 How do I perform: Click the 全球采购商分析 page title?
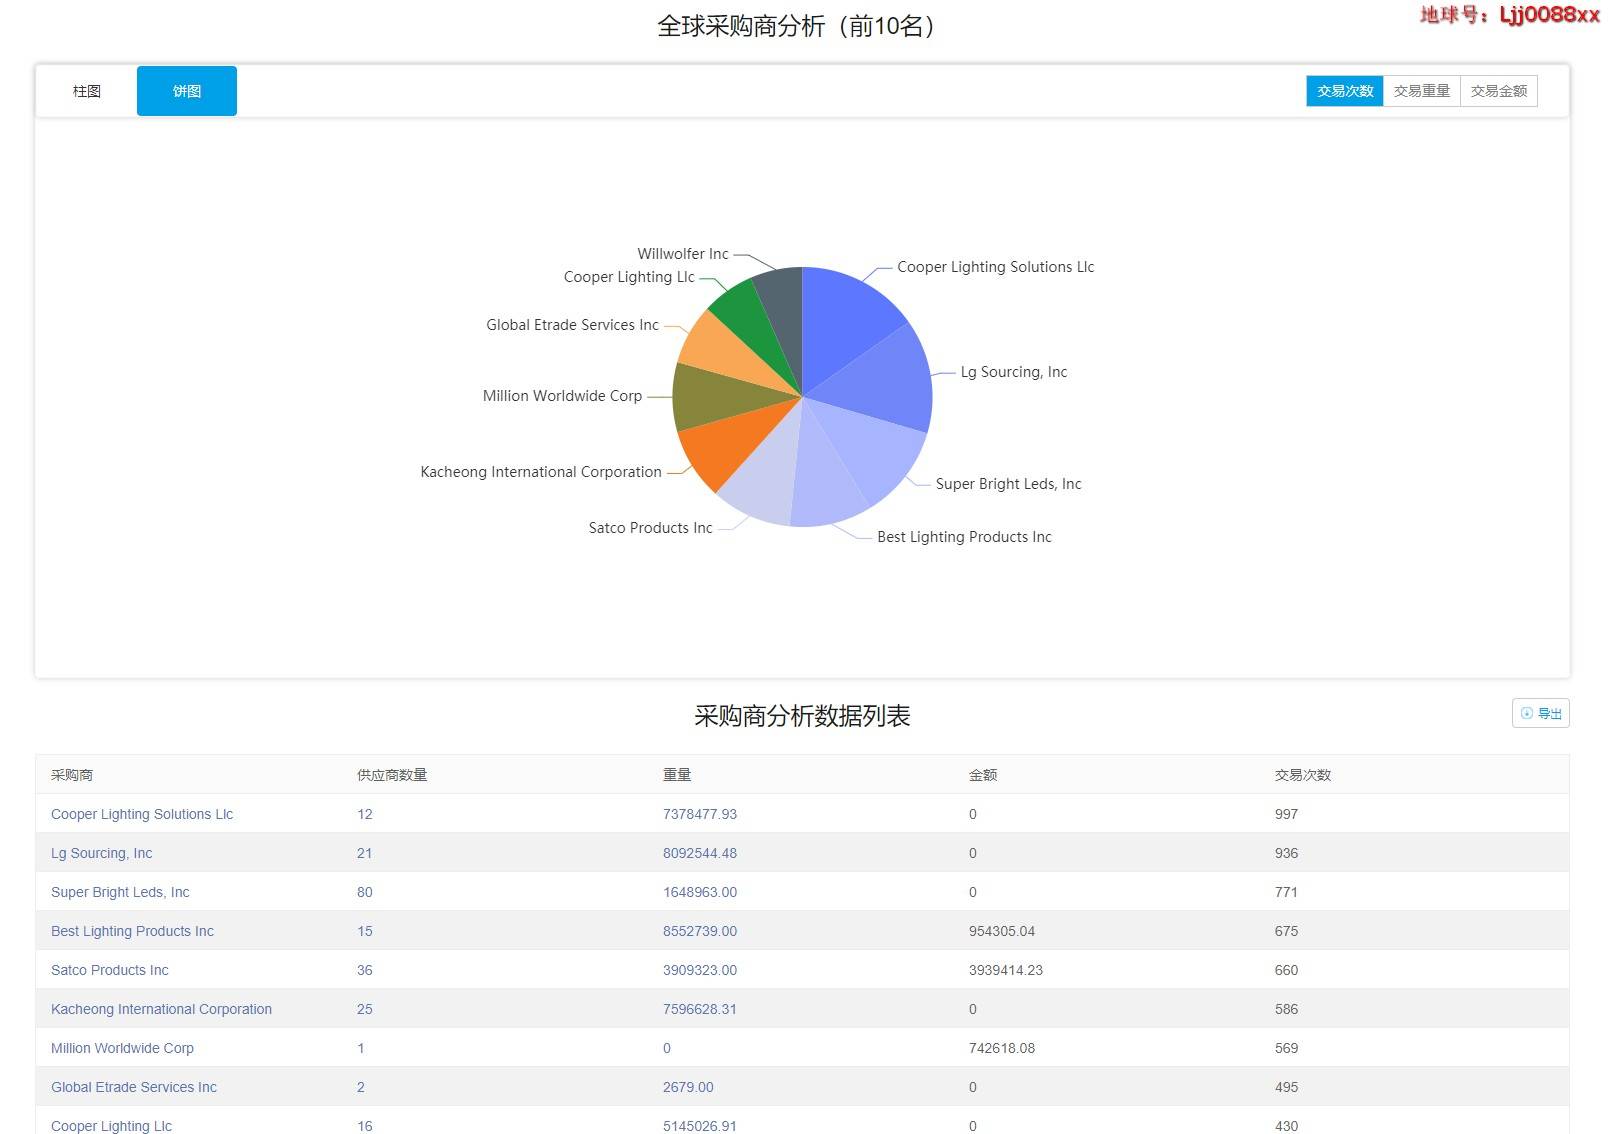(x=799, y=26)
